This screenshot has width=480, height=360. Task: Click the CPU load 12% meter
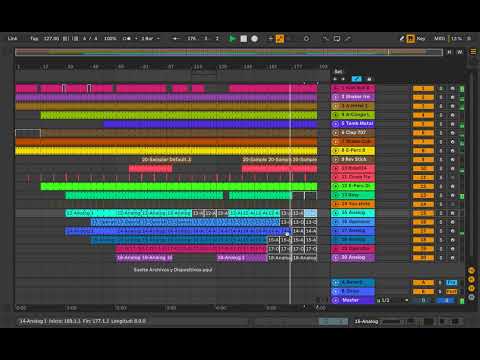tap(456, 39)
